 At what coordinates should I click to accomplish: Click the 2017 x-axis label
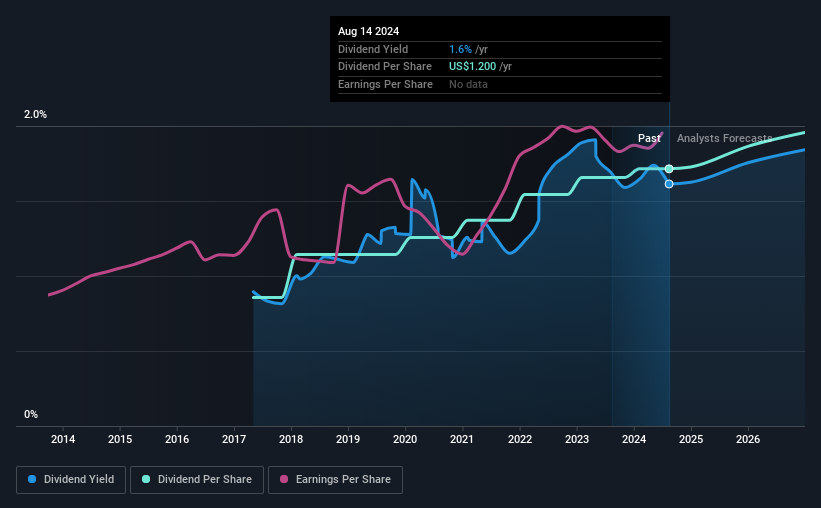tap(234, 439)
